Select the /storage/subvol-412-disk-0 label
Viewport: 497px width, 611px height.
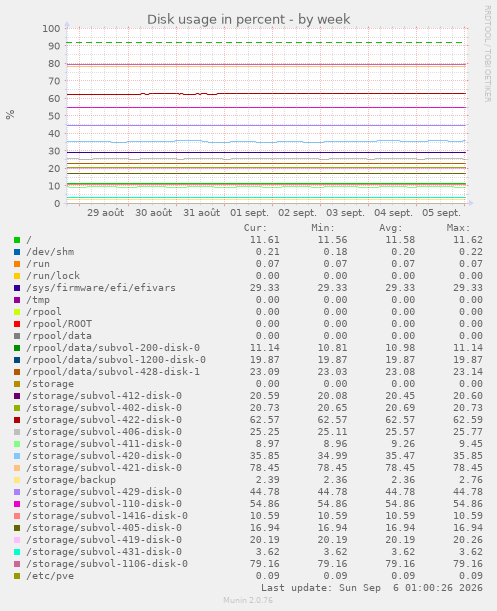(x=104, y=396)
